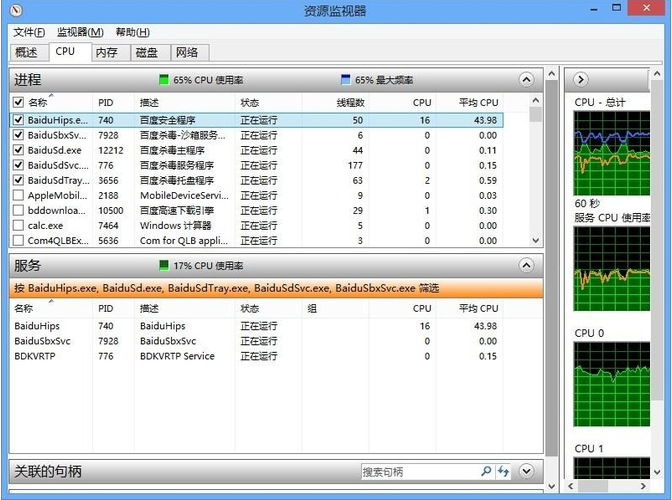Image resolution: width=672 pixels, height=500 pixels.
Task: Click the 搜索句柄 search input field
Action: 420,472
